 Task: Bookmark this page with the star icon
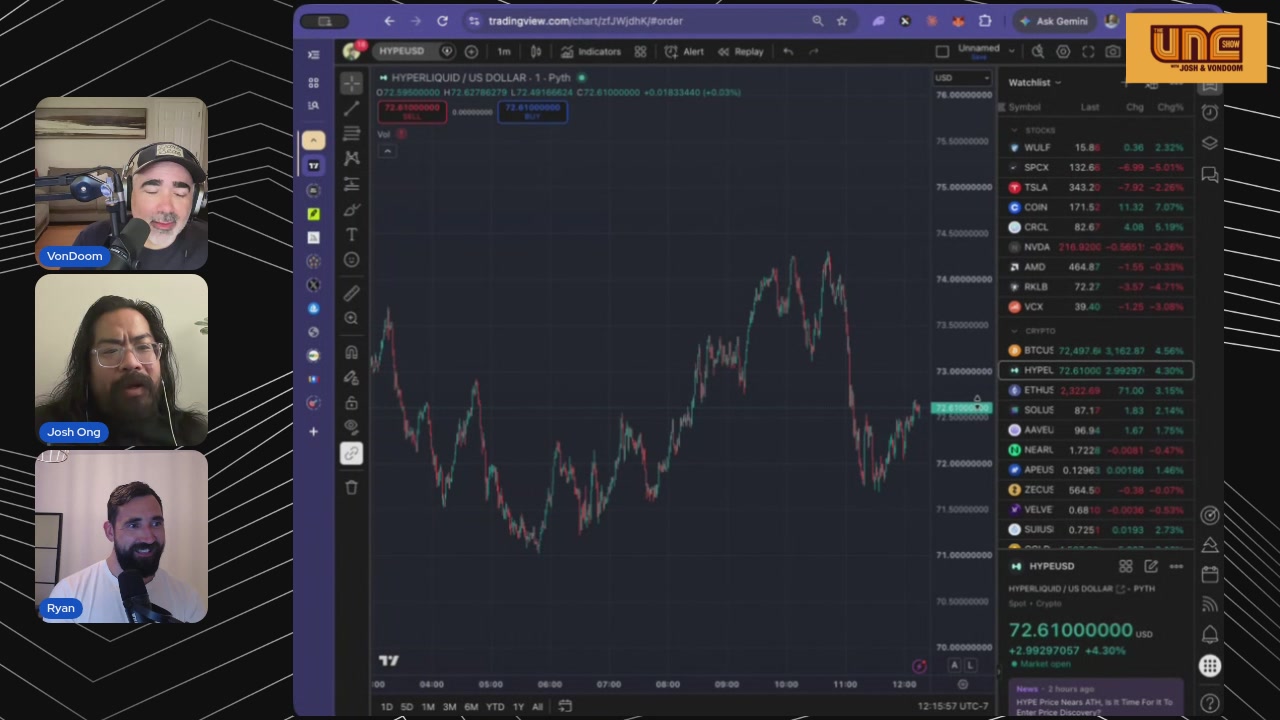point(842,21)
